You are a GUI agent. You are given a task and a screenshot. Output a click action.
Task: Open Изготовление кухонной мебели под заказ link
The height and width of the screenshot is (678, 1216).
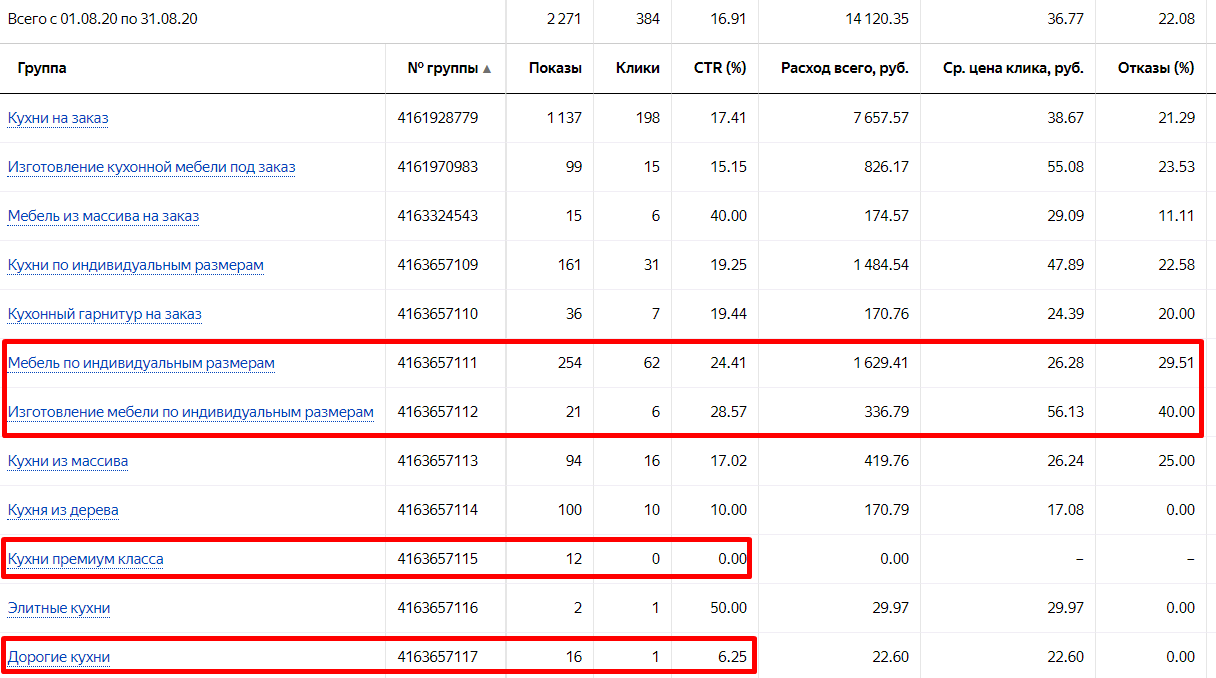click(152, 167)
